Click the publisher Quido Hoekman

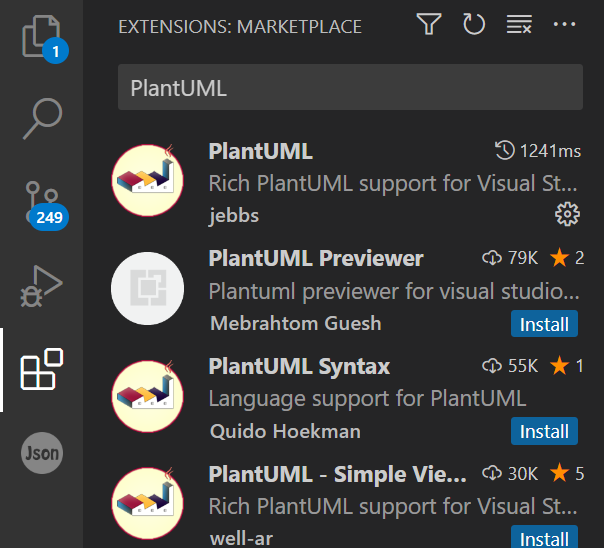point(285,431)
